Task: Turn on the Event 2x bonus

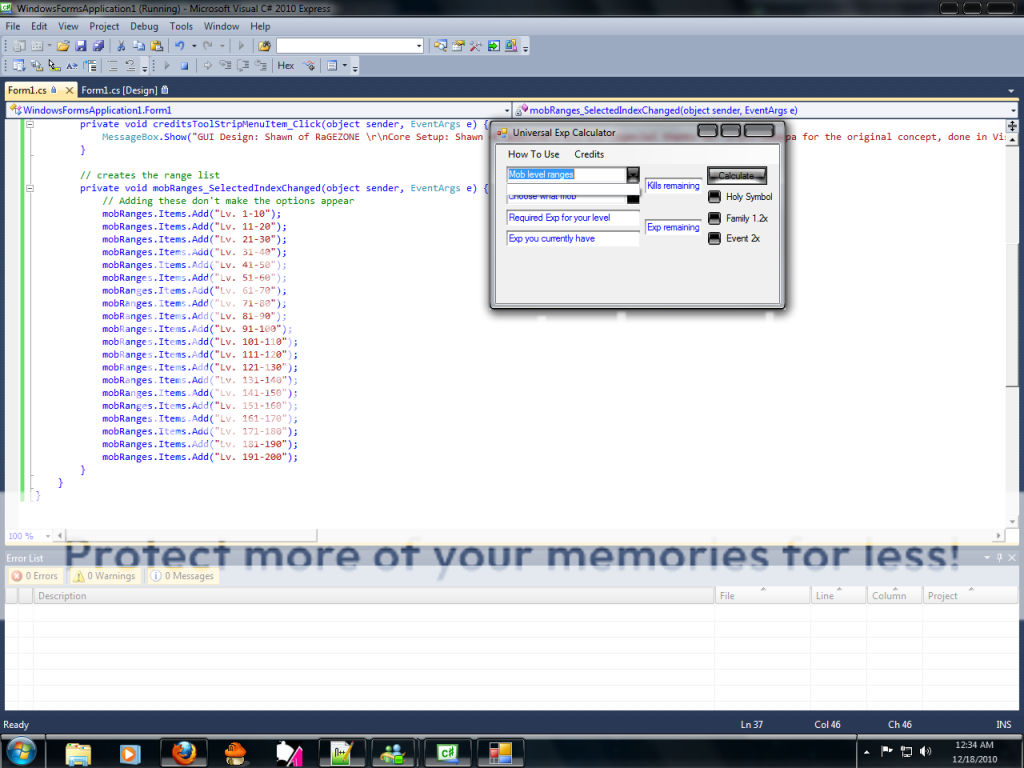Action: 714,239
